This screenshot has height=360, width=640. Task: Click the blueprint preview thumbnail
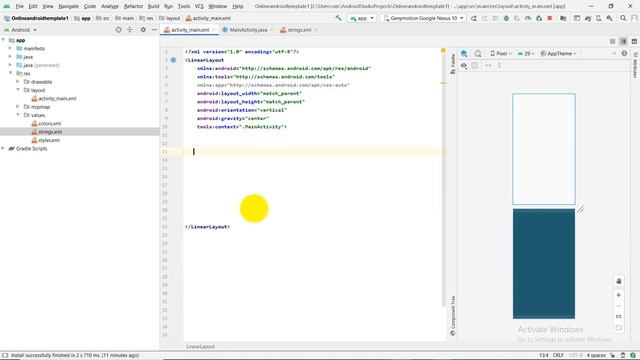544,264
